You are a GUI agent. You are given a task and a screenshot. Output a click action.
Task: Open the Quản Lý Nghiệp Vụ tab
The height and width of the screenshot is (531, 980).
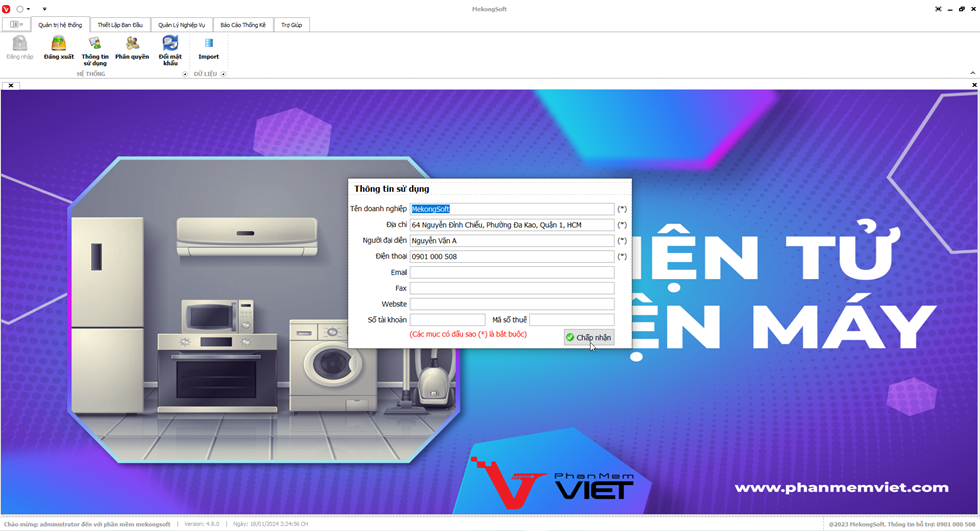[x=181, y=25]
